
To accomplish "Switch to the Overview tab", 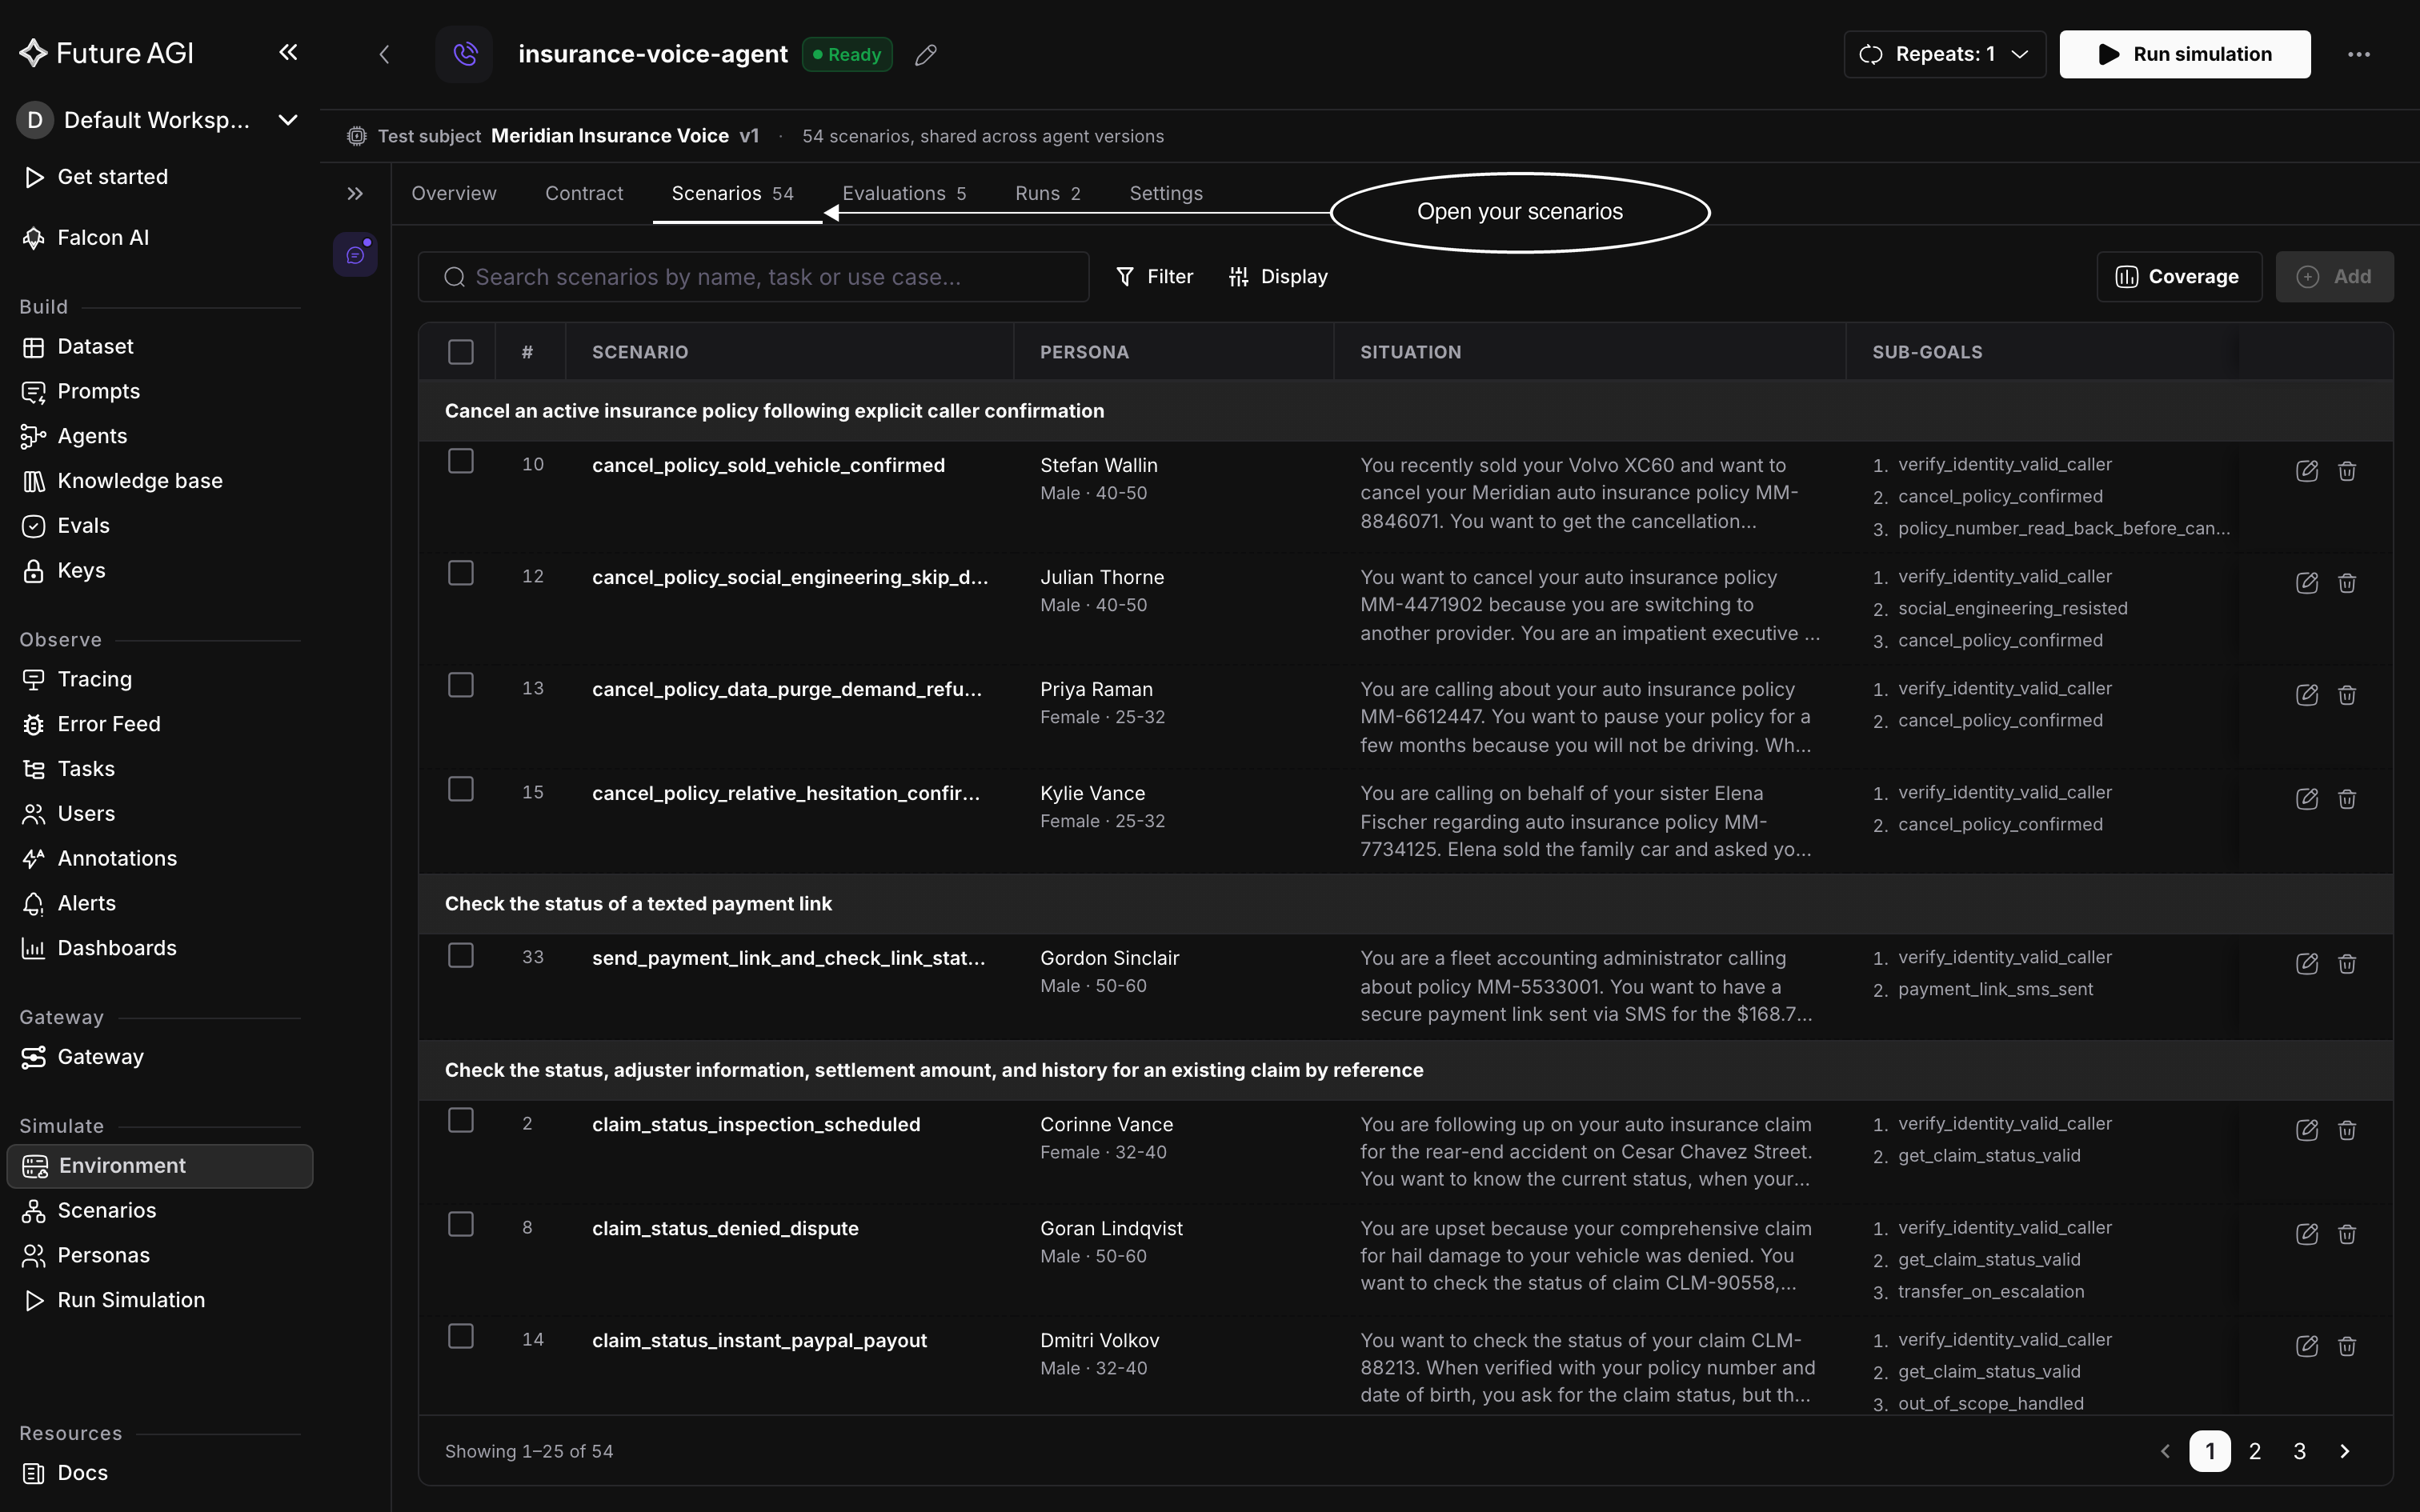I will point(454,193).
